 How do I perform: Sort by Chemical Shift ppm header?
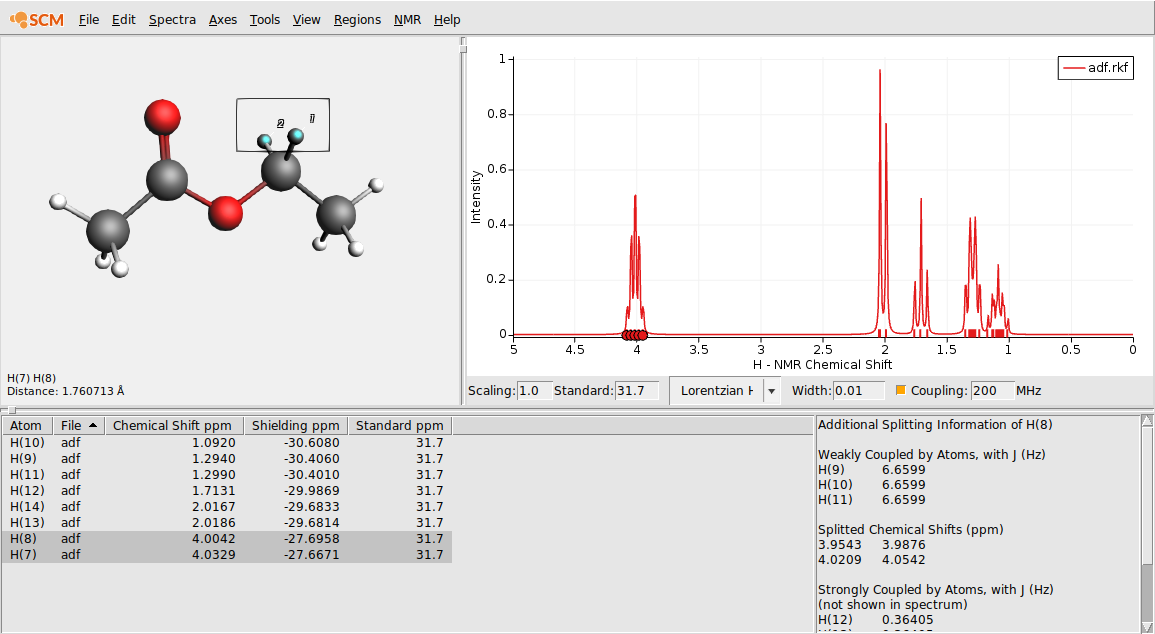pyautogui.click(x=174, y=426)
